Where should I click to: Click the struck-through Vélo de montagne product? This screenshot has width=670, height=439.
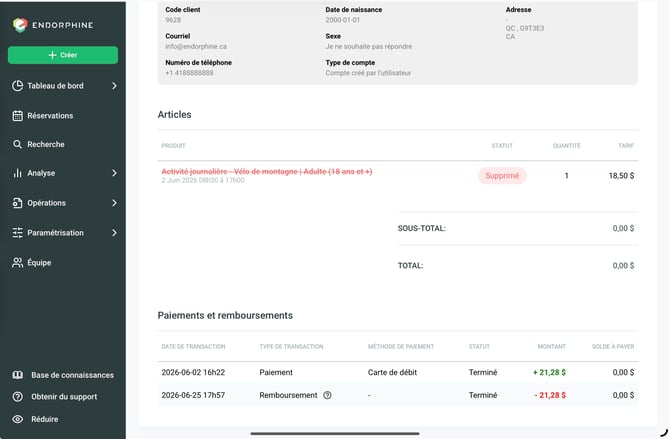point(267,171)
